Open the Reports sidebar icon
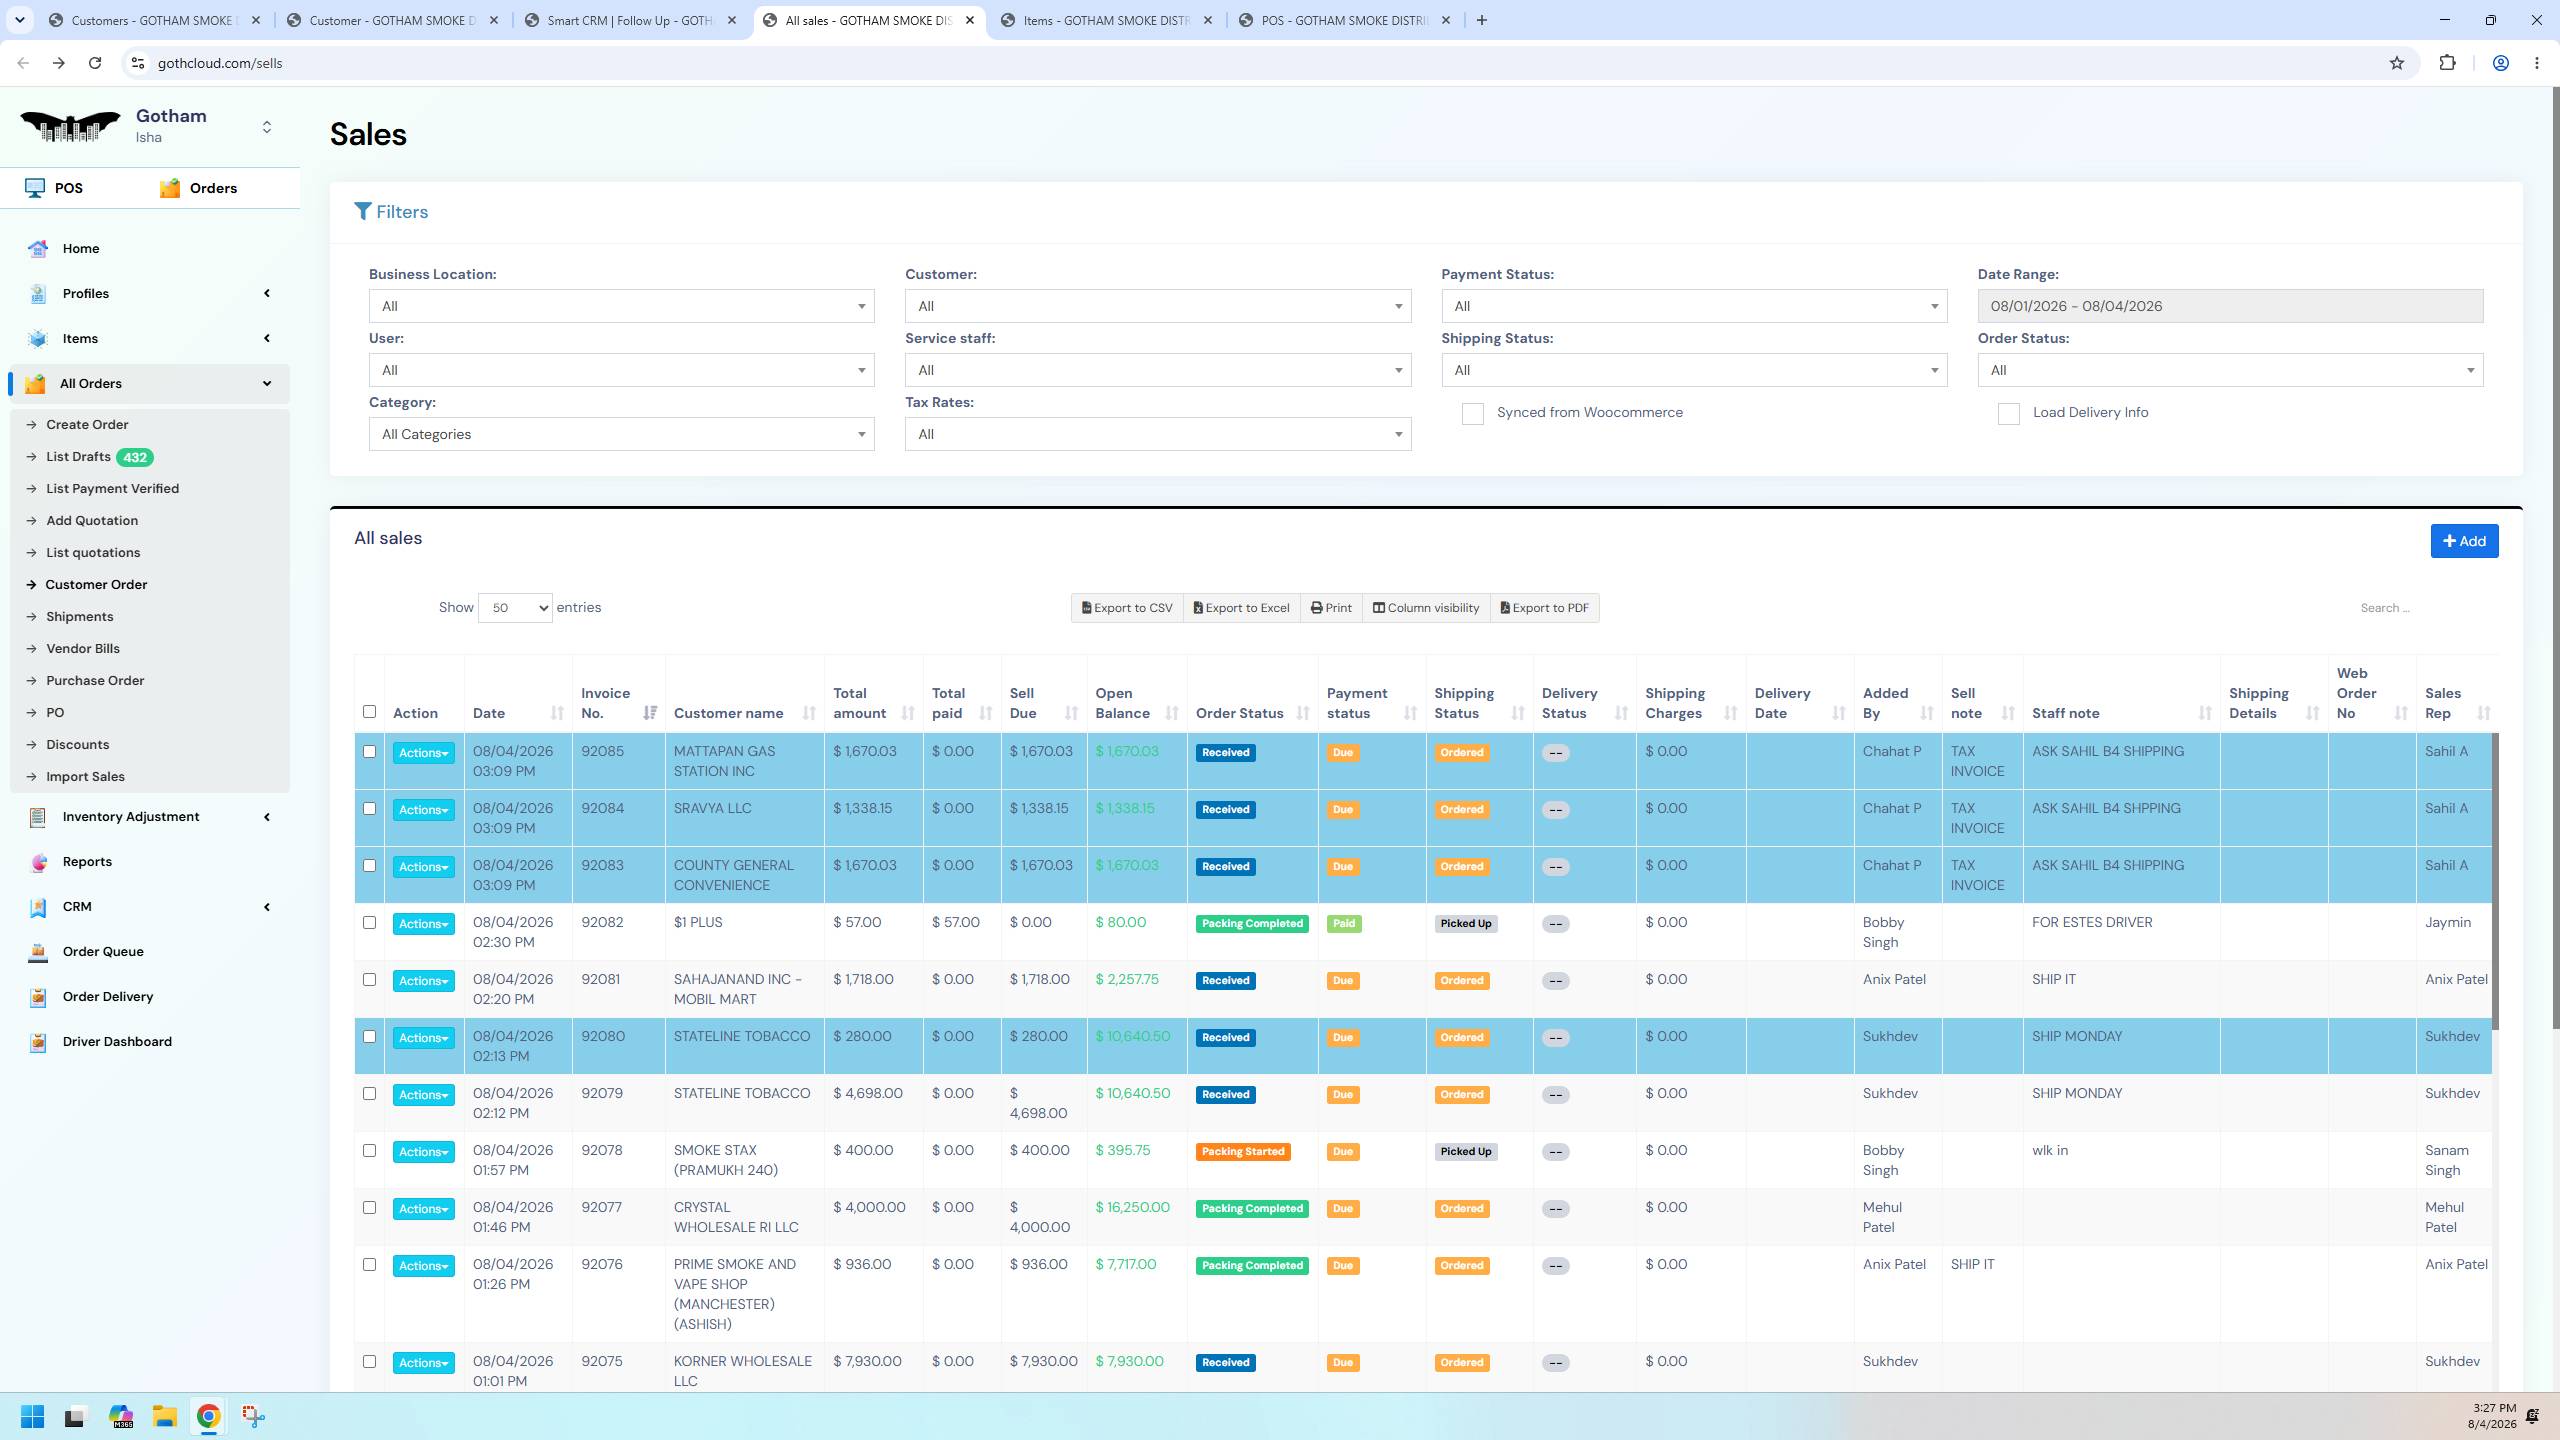The image size is (2560, 1440). point(38,862)
